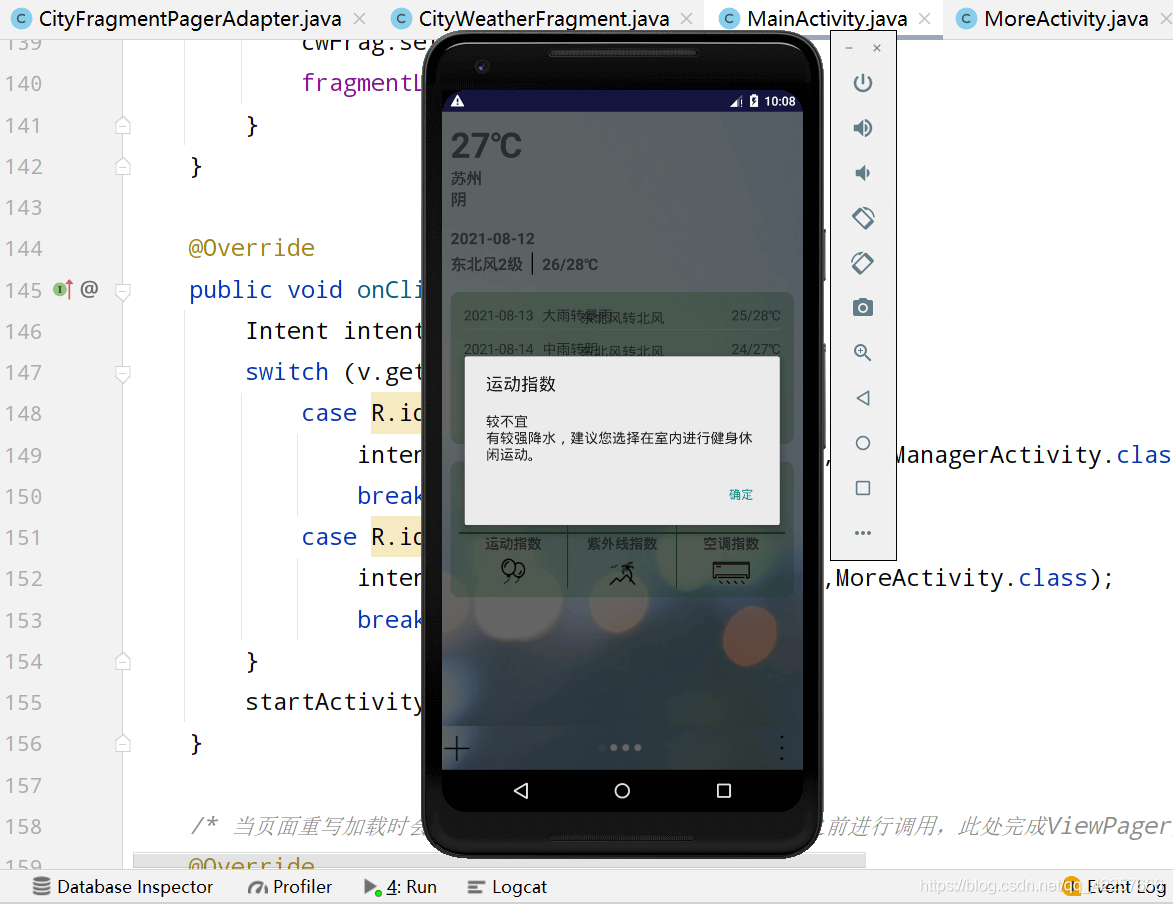
Task: Take a screenshot with the camera icon
Action: 863,307
